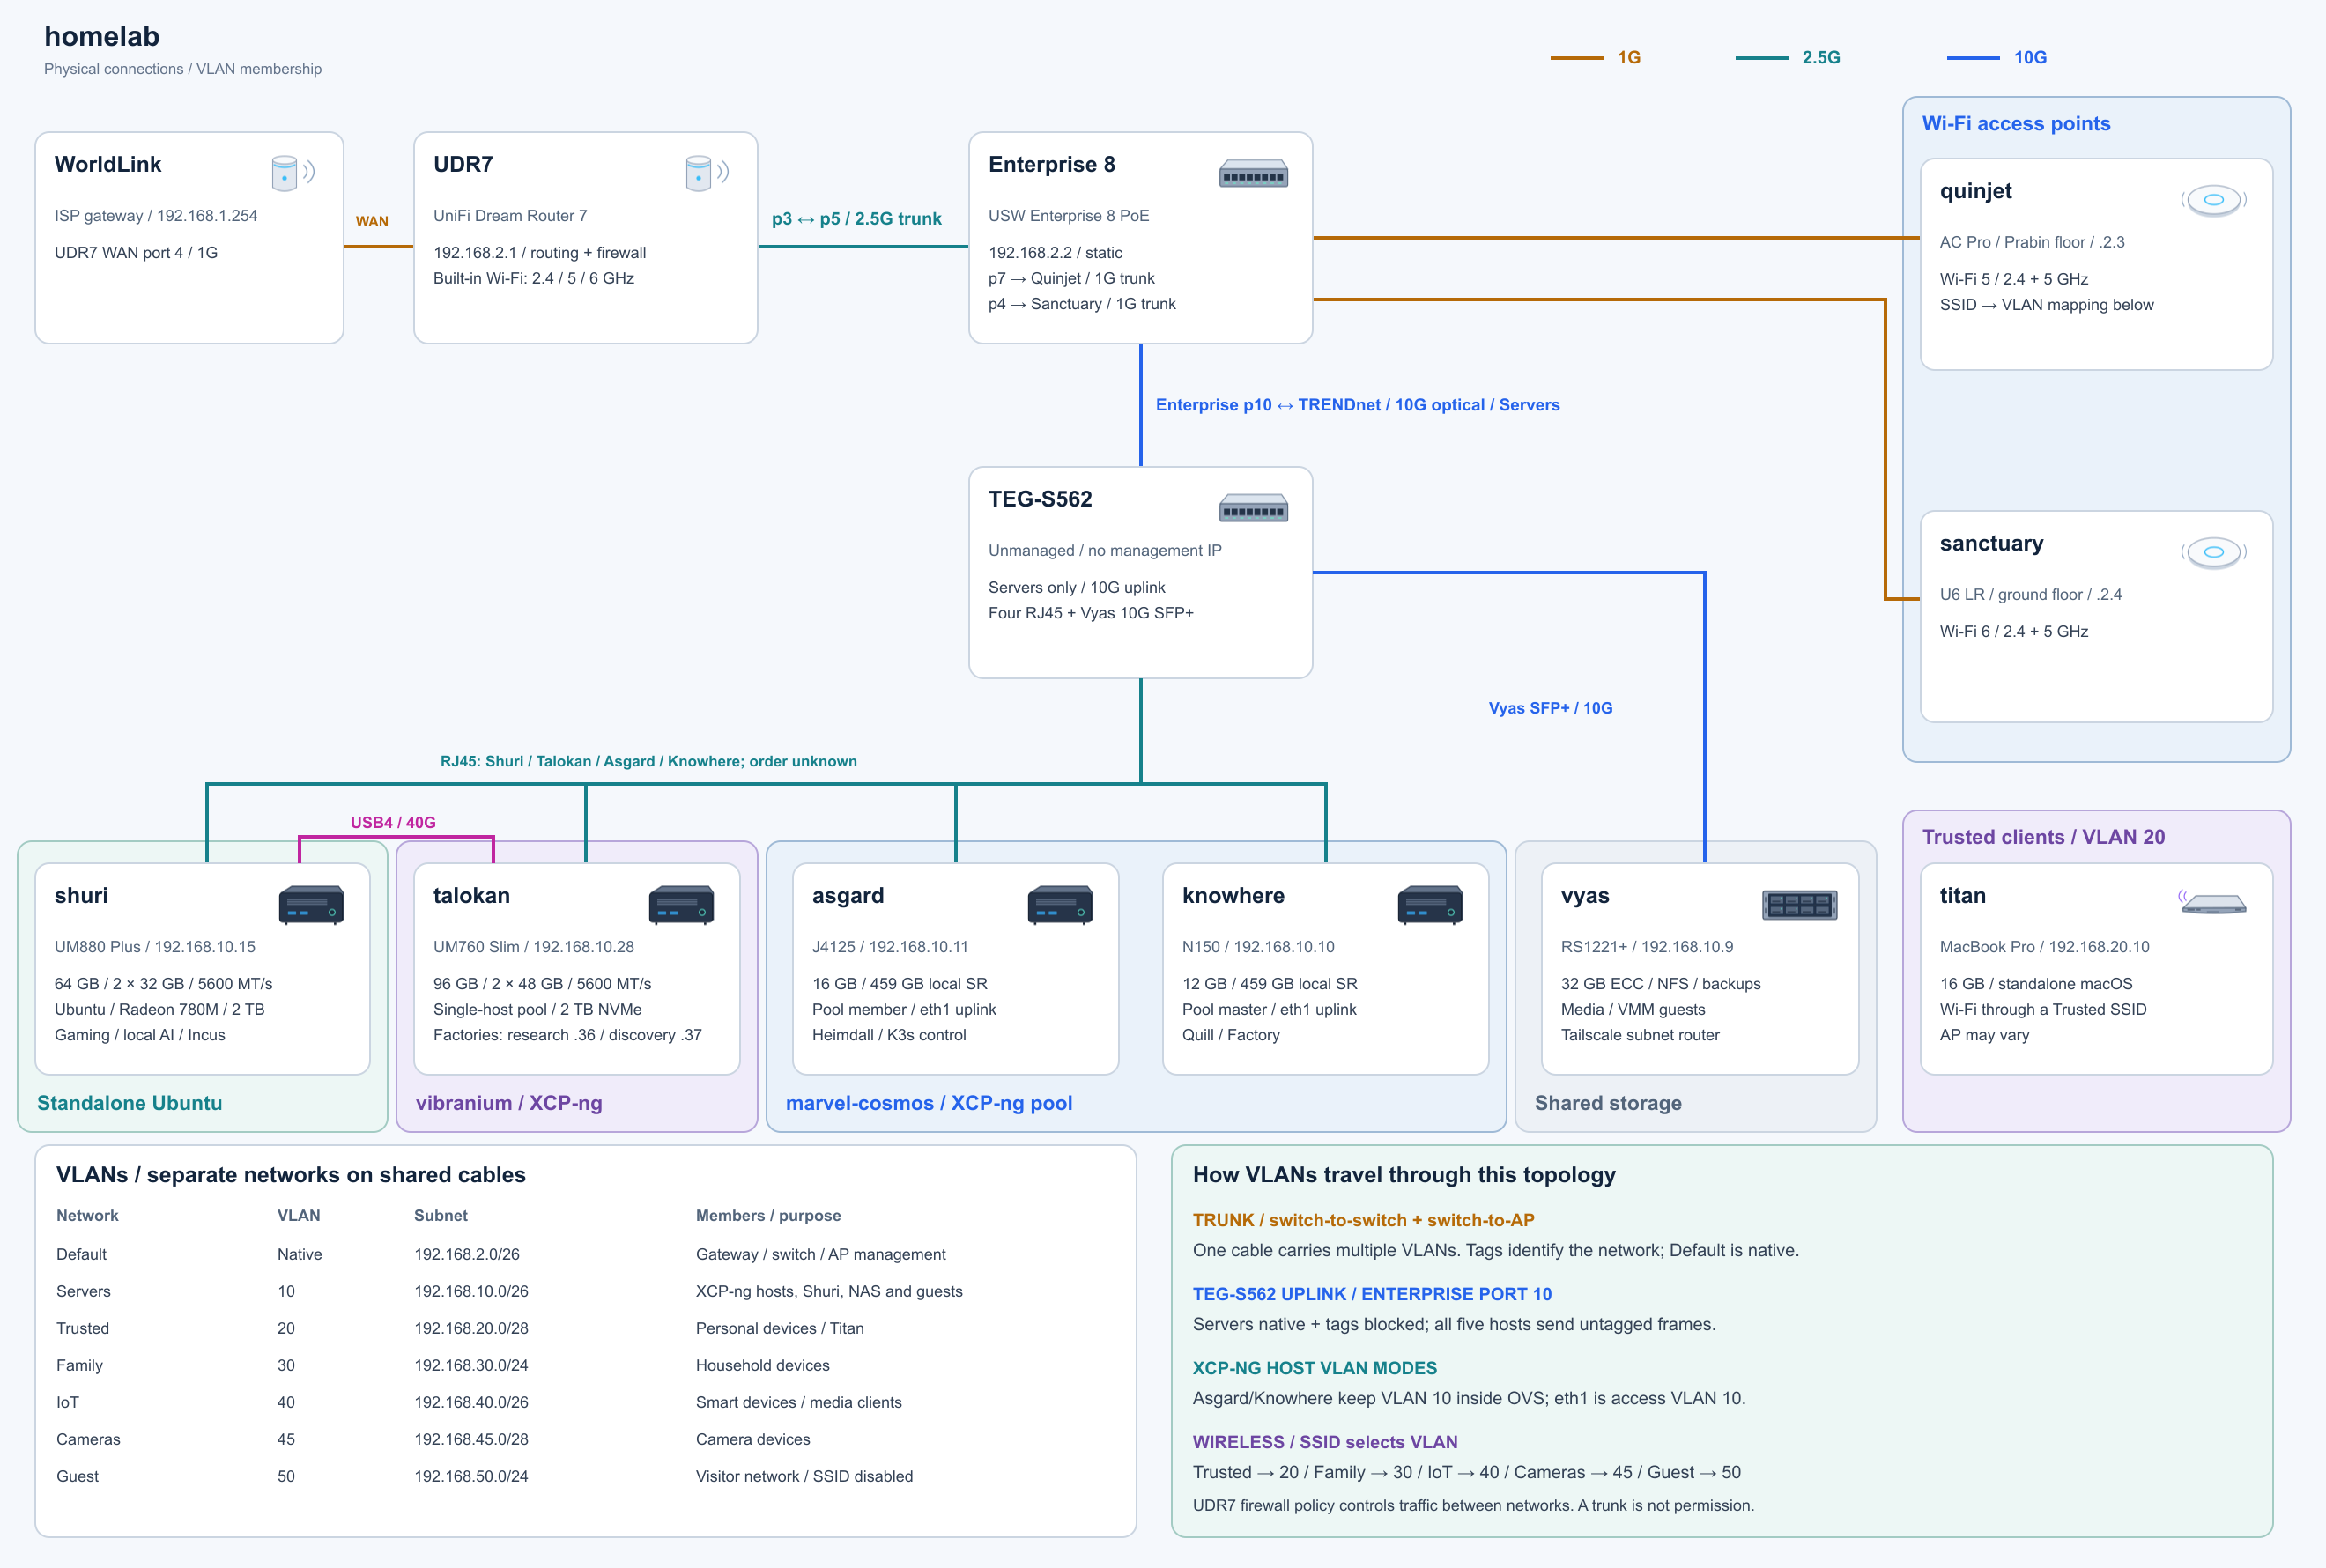
Task: Click the 'VLANs / separate networks' table title
Action: (291, 1175)
